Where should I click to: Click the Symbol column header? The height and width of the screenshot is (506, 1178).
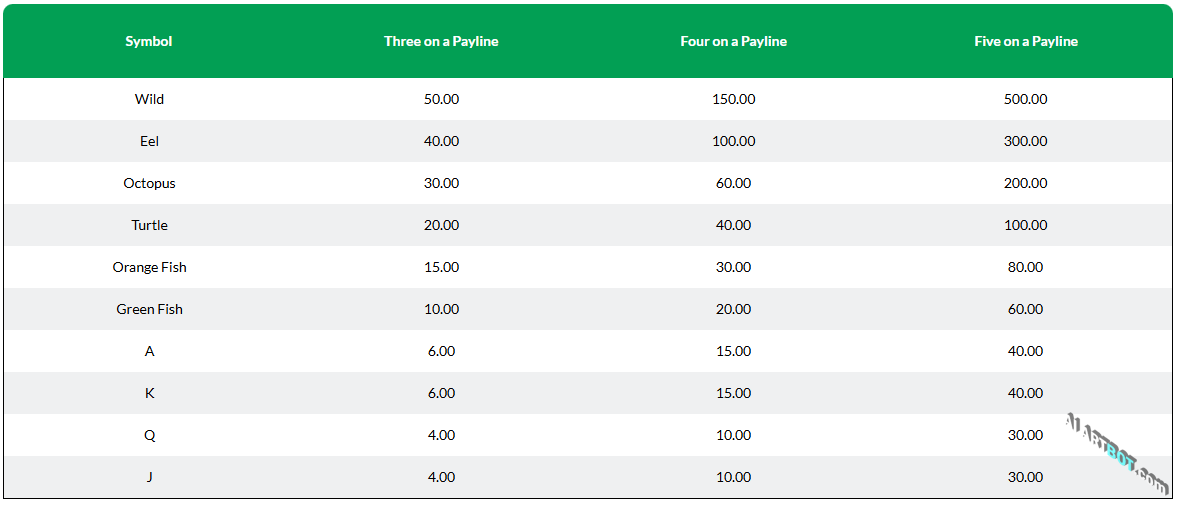(149, 42)
